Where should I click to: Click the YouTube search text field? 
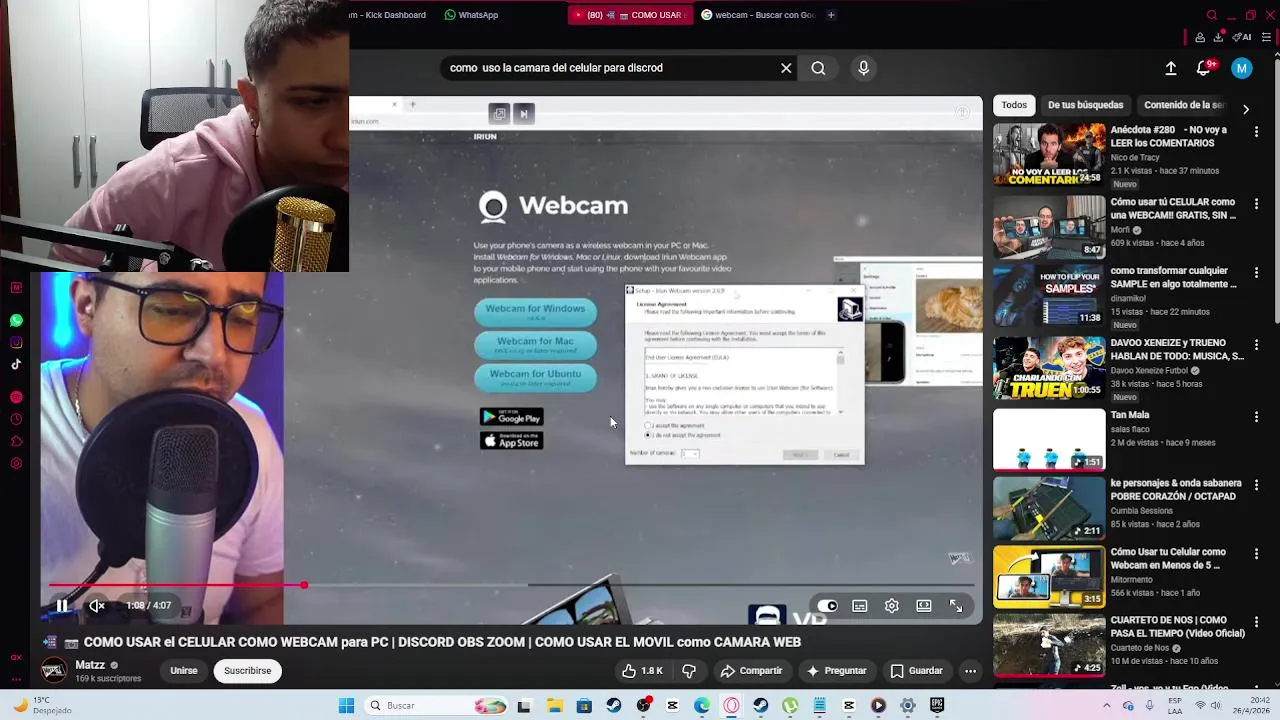point(610,68)
